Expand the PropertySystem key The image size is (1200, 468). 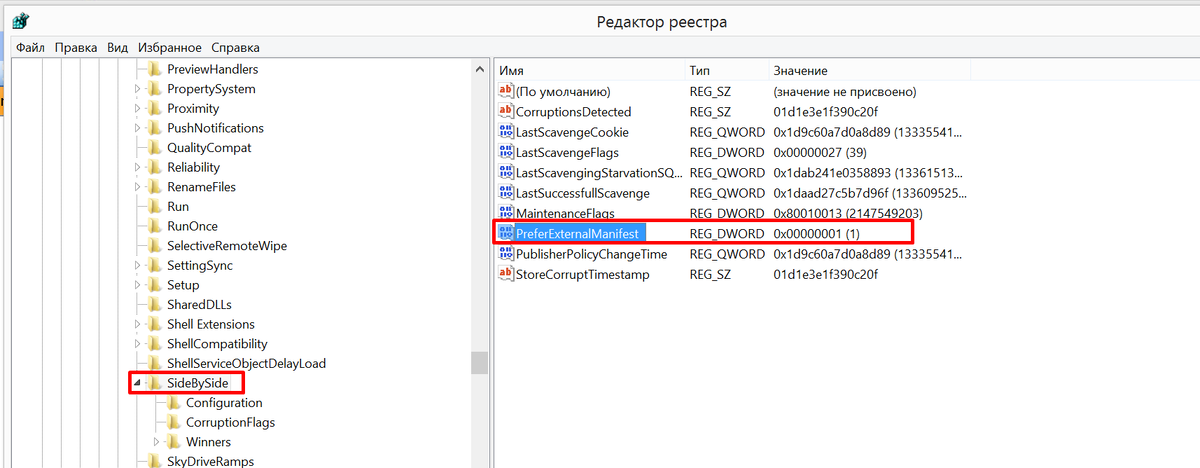138,89
